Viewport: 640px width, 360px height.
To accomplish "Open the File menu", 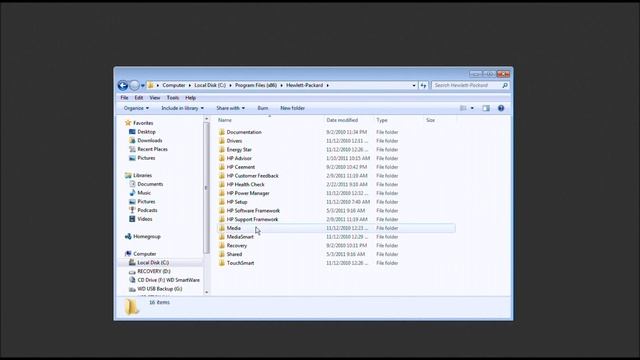I will [x=124, y=98].
